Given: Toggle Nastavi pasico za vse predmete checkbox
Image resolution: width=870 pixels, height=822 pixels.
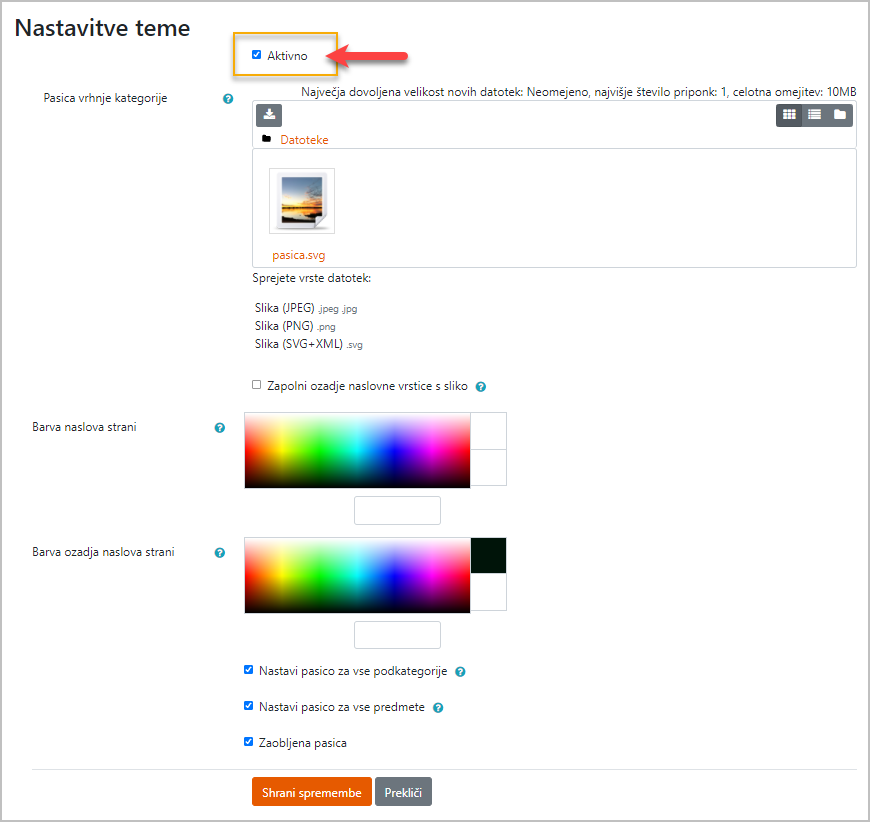Looking at the screenshot, I should tap(249, 705).
